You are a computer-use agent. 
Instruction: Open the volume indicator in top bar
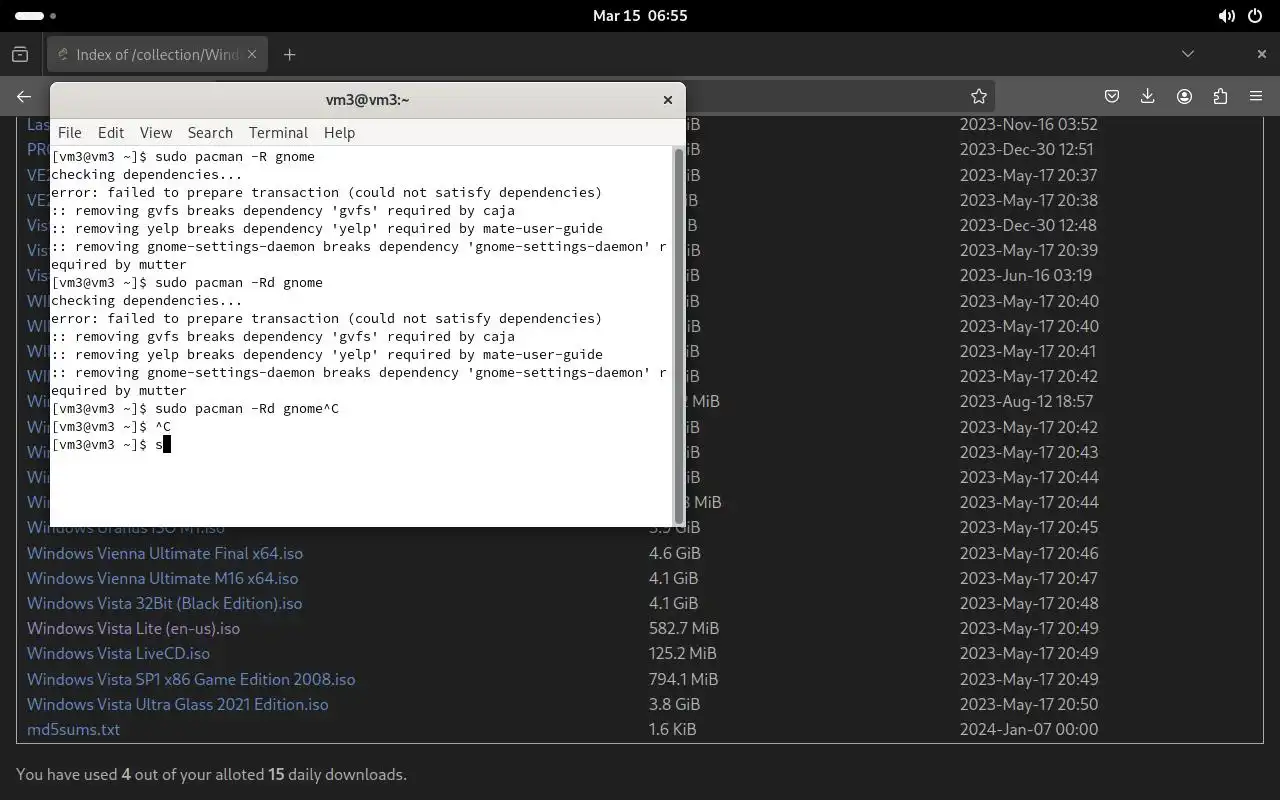click(x=1226, y=16)
